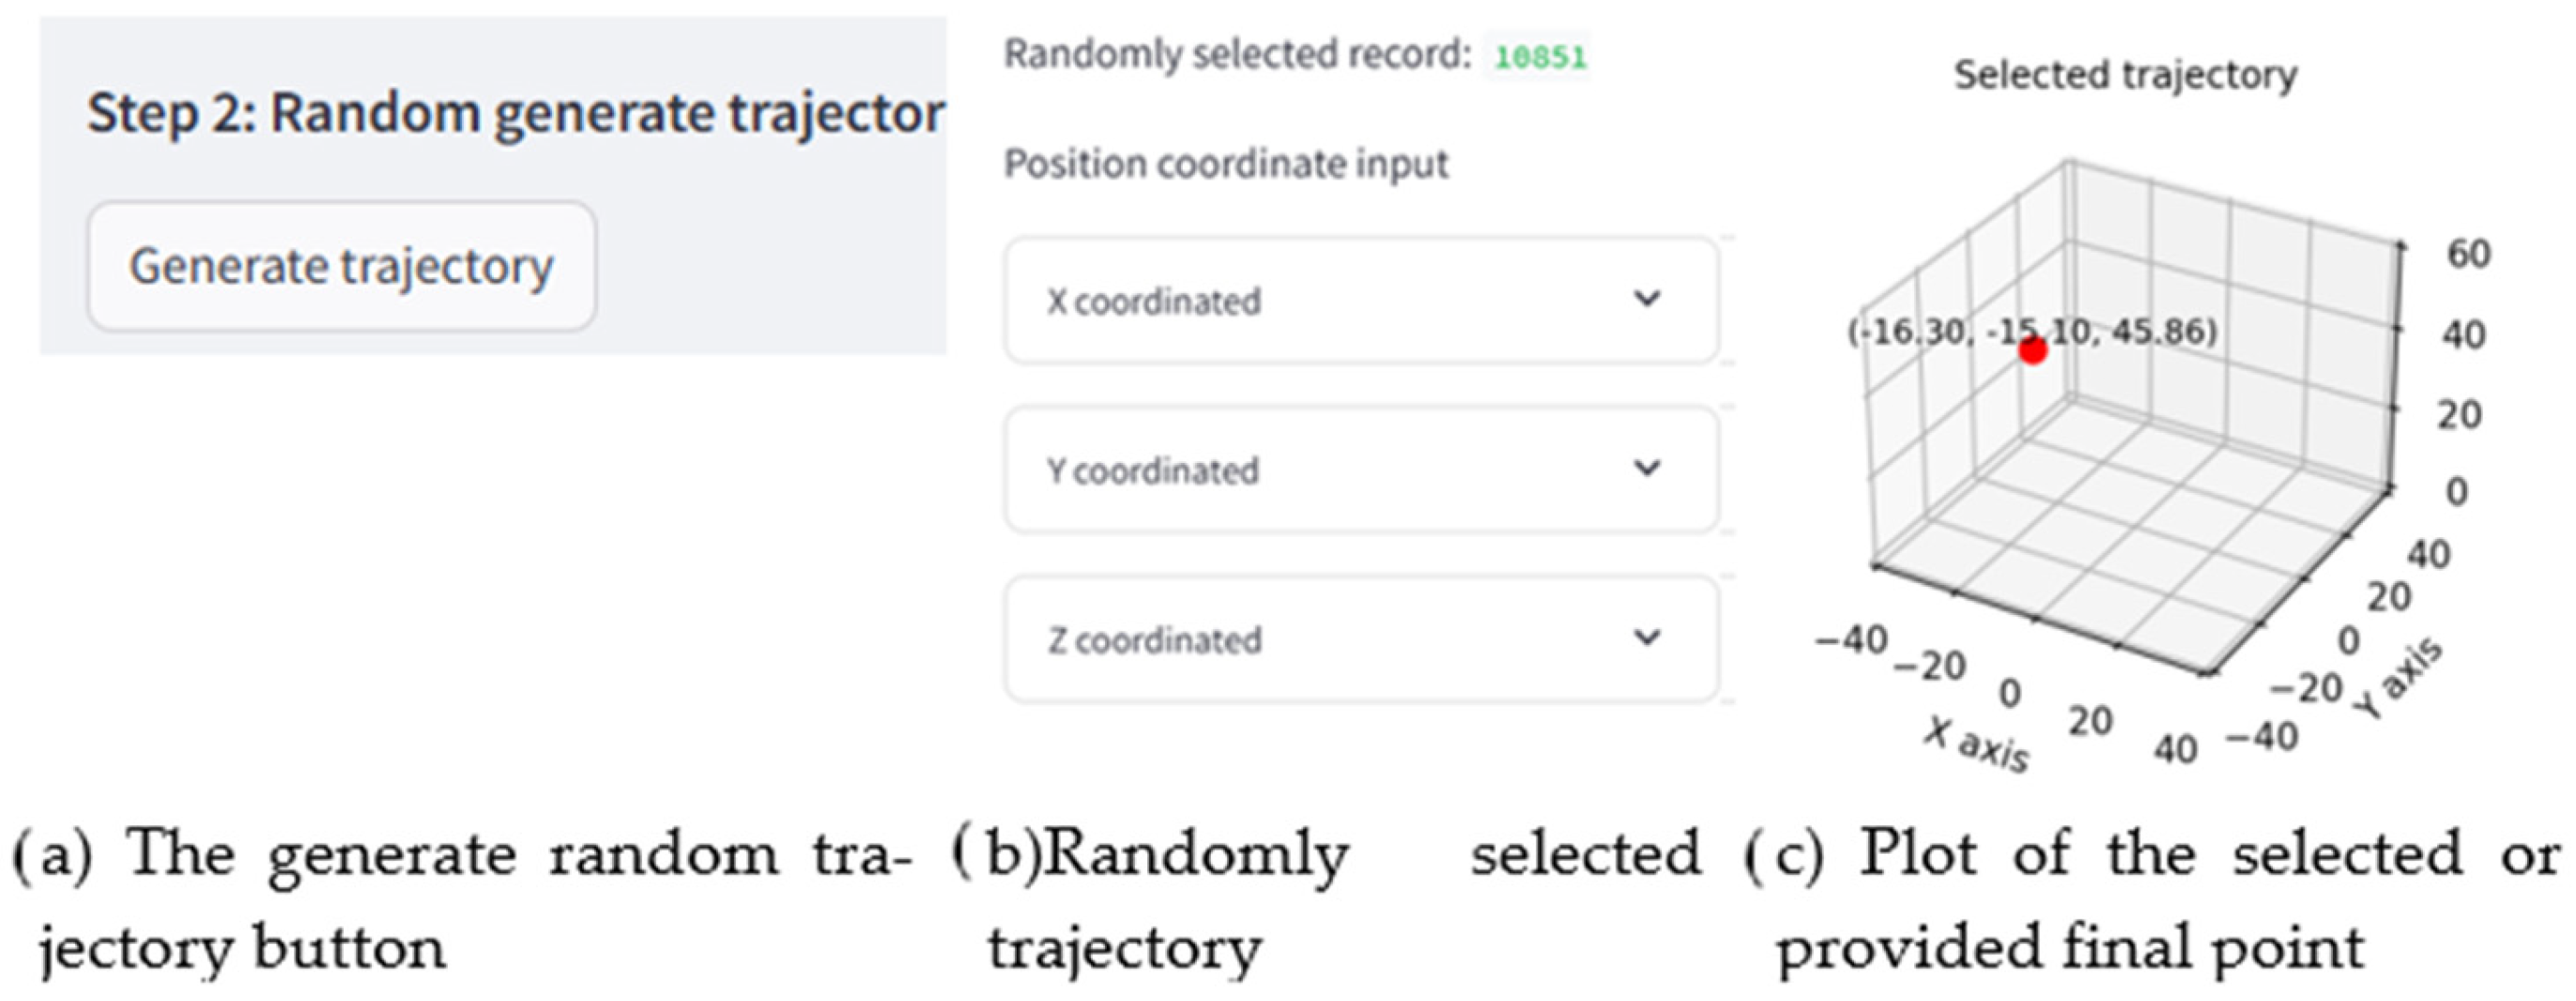Click the X axis label on the plot
The image size is (2576, 1001).
[x=1975, y=746]
